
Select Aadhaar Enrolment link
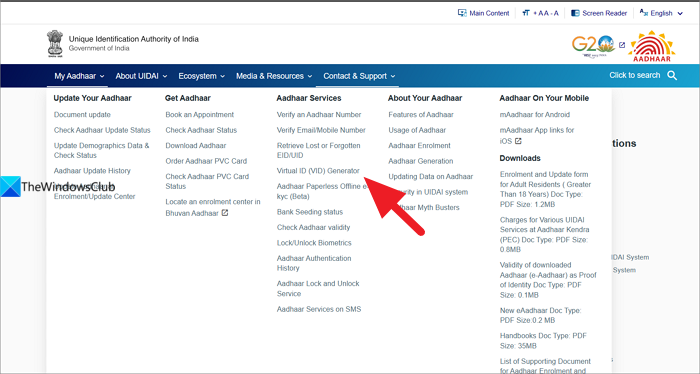pos(419,145)
